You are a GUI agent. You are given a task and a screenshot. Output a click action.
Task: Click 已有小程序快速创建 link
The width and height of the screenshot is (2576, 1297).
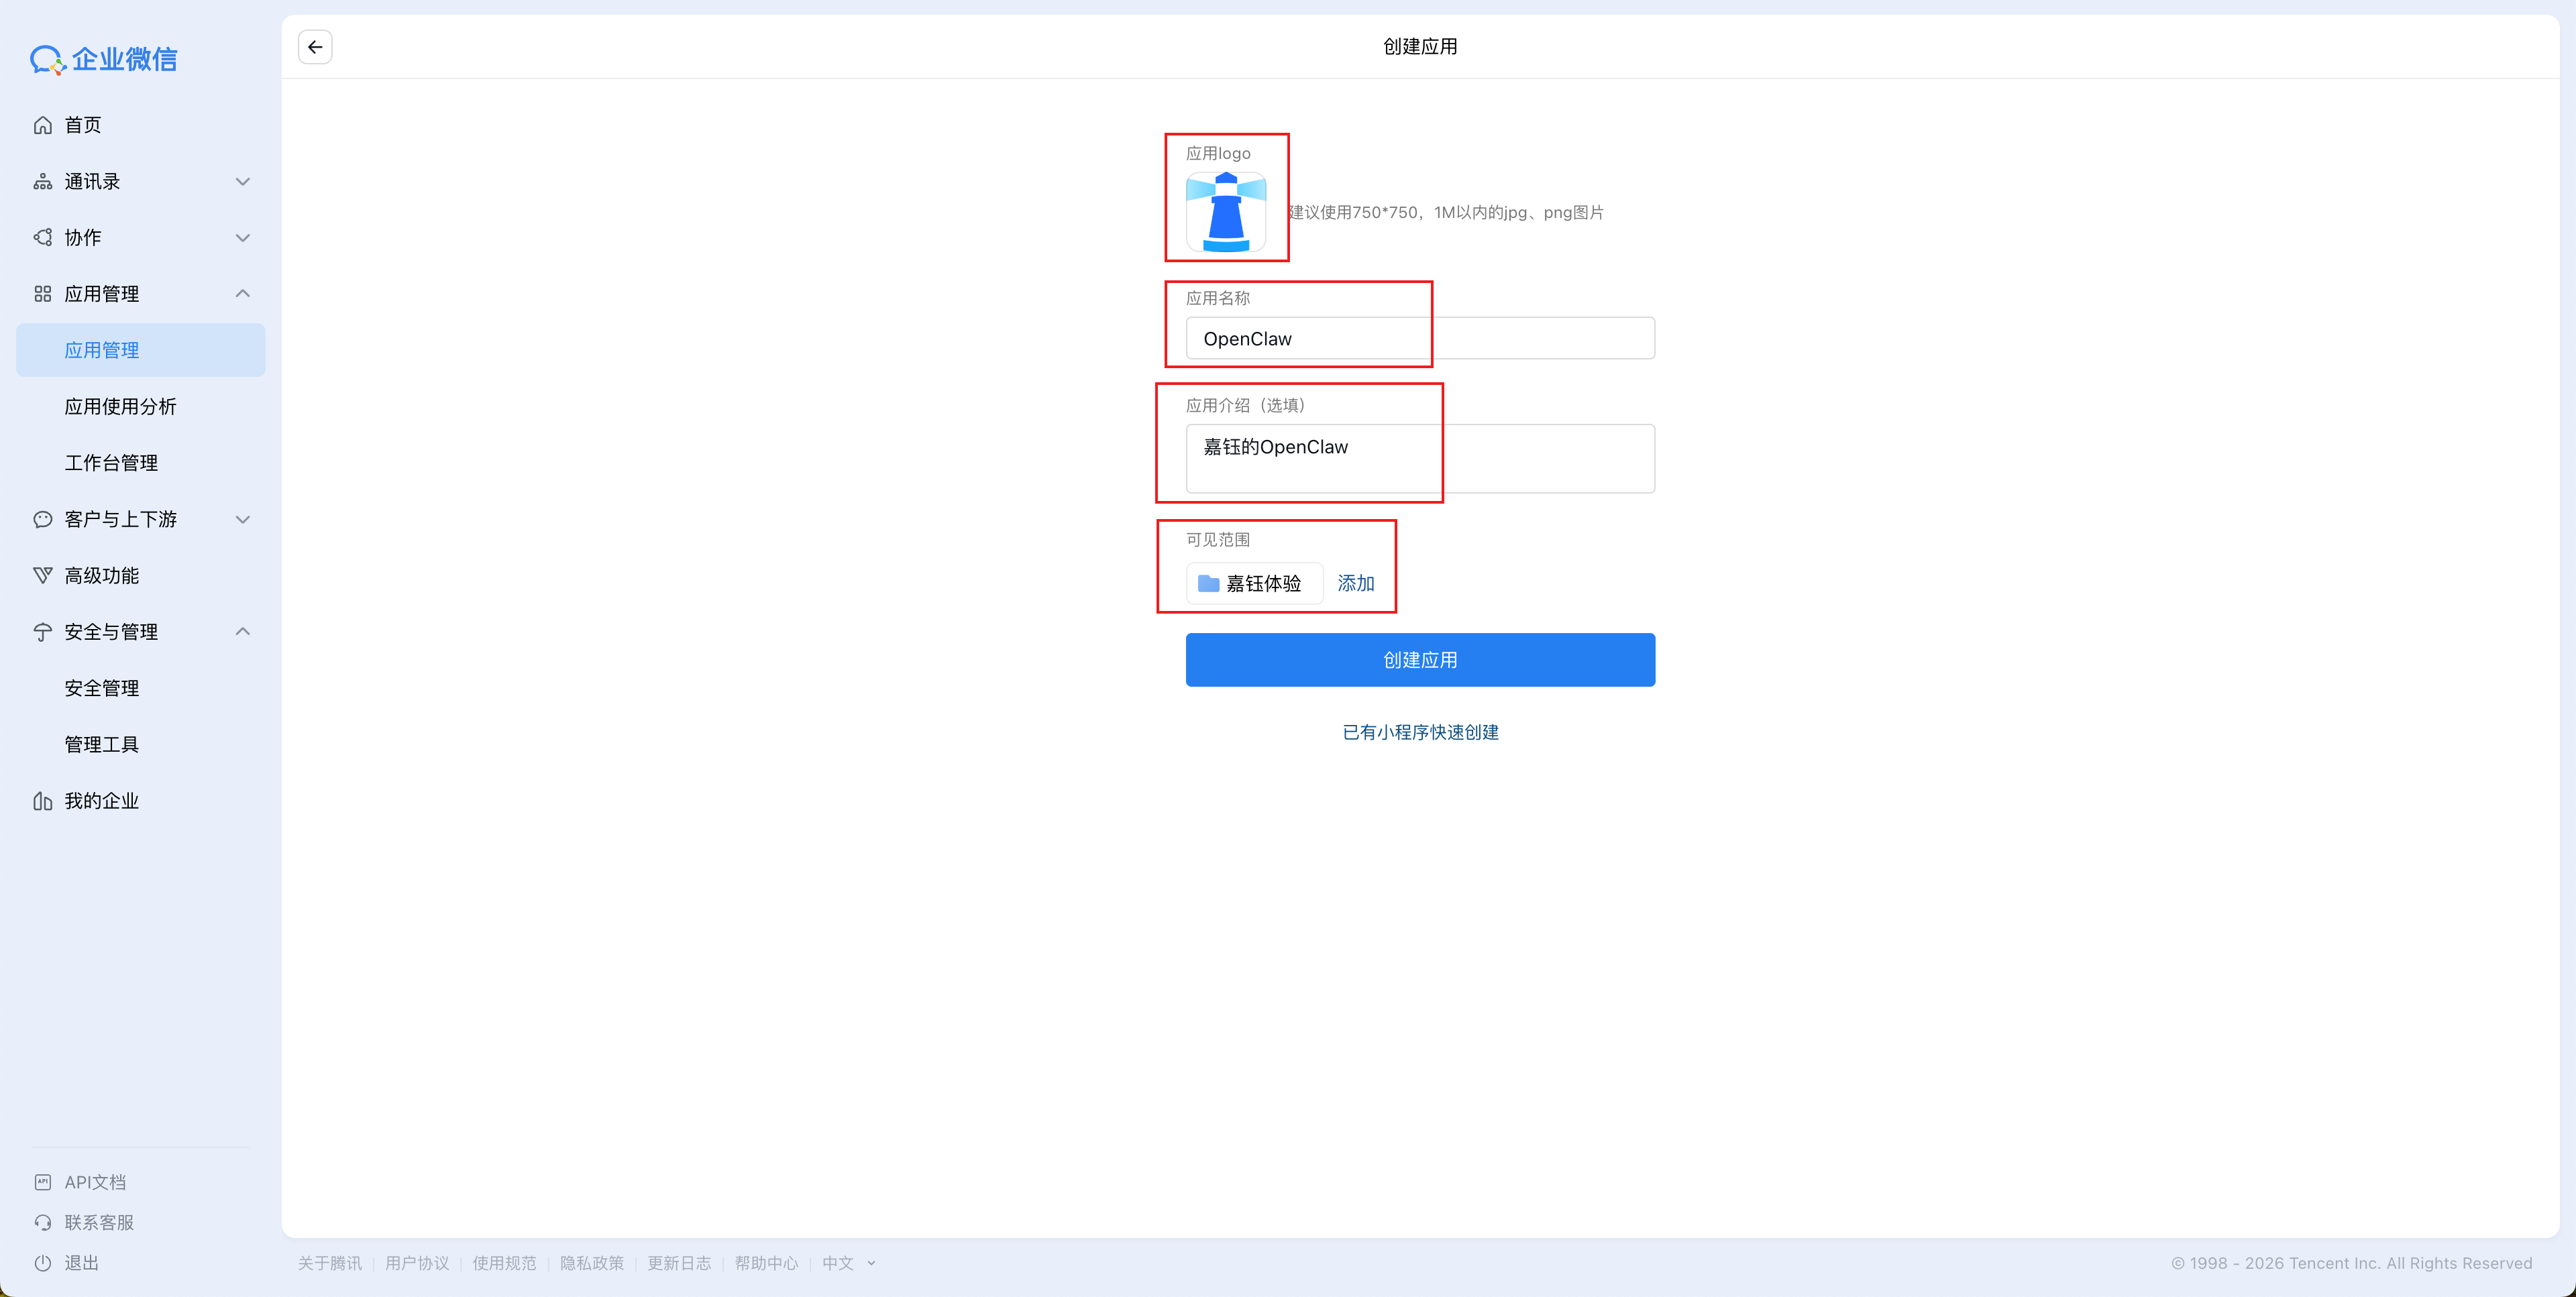[1420, 732]
